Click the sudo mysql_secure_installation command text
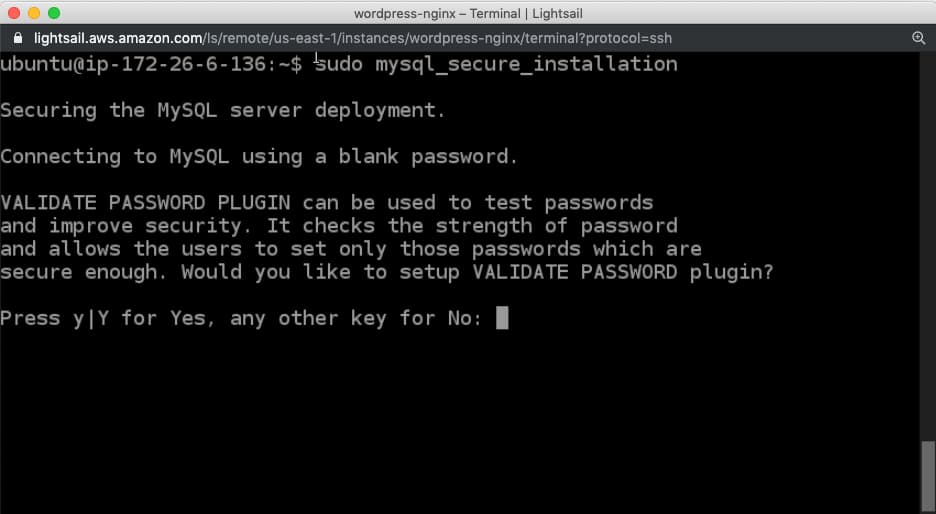This screenshot has width=936, height=514. [x=496, y=64]
